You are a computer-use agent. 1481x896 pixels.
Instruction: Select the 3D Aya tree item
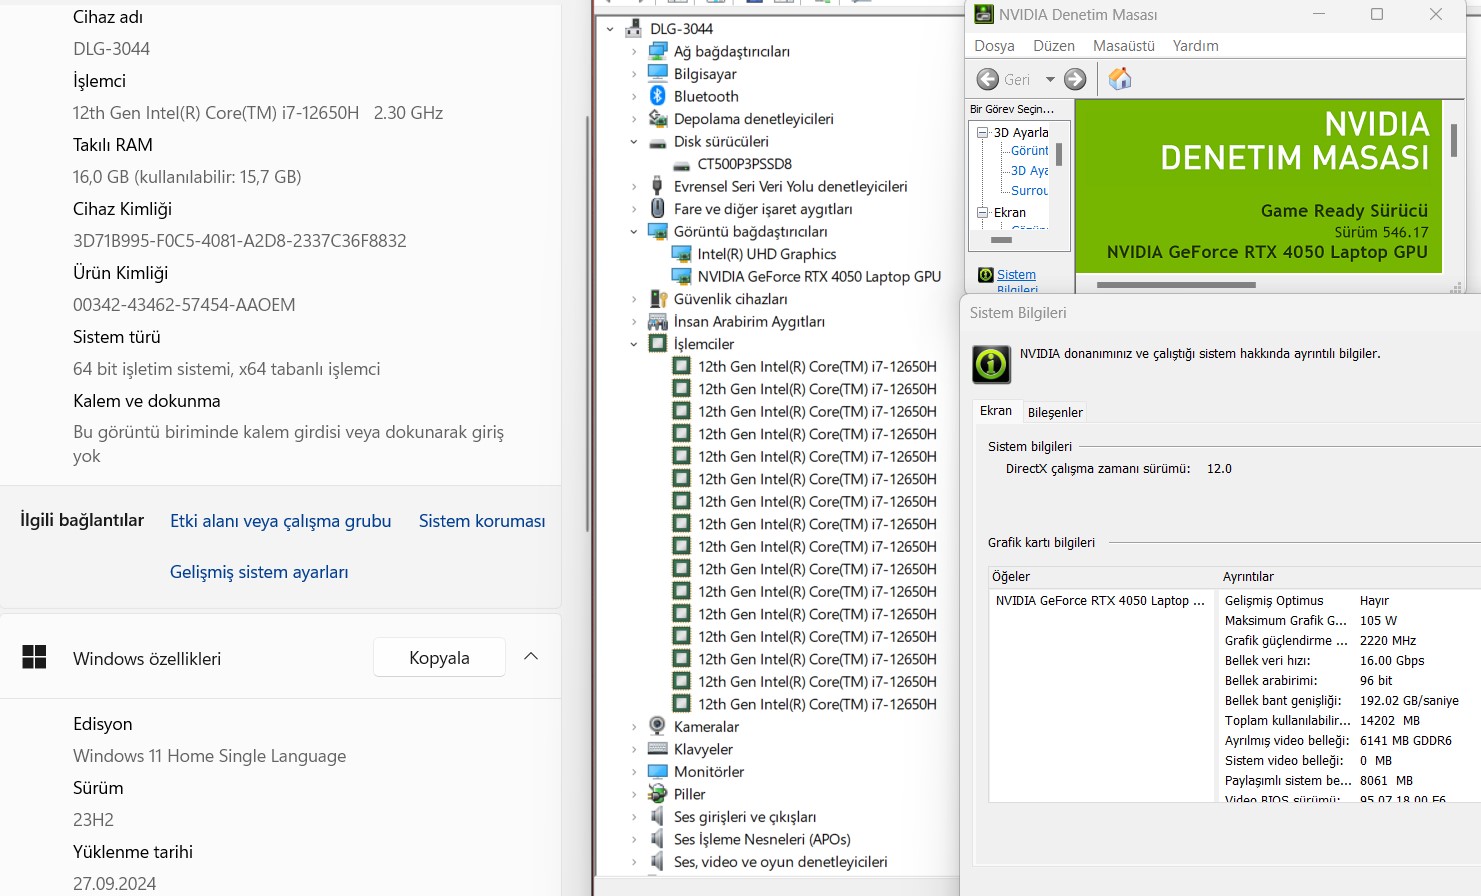1030,171
